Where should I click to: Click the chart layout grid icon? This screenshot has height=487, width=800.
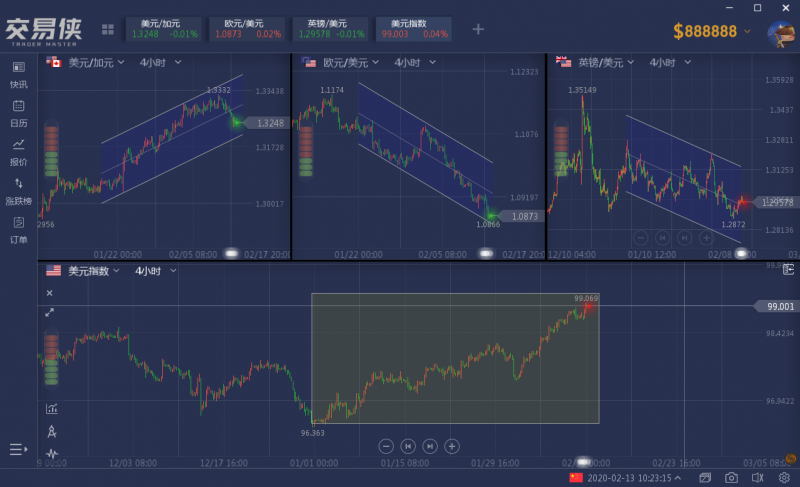pos(108,30)
